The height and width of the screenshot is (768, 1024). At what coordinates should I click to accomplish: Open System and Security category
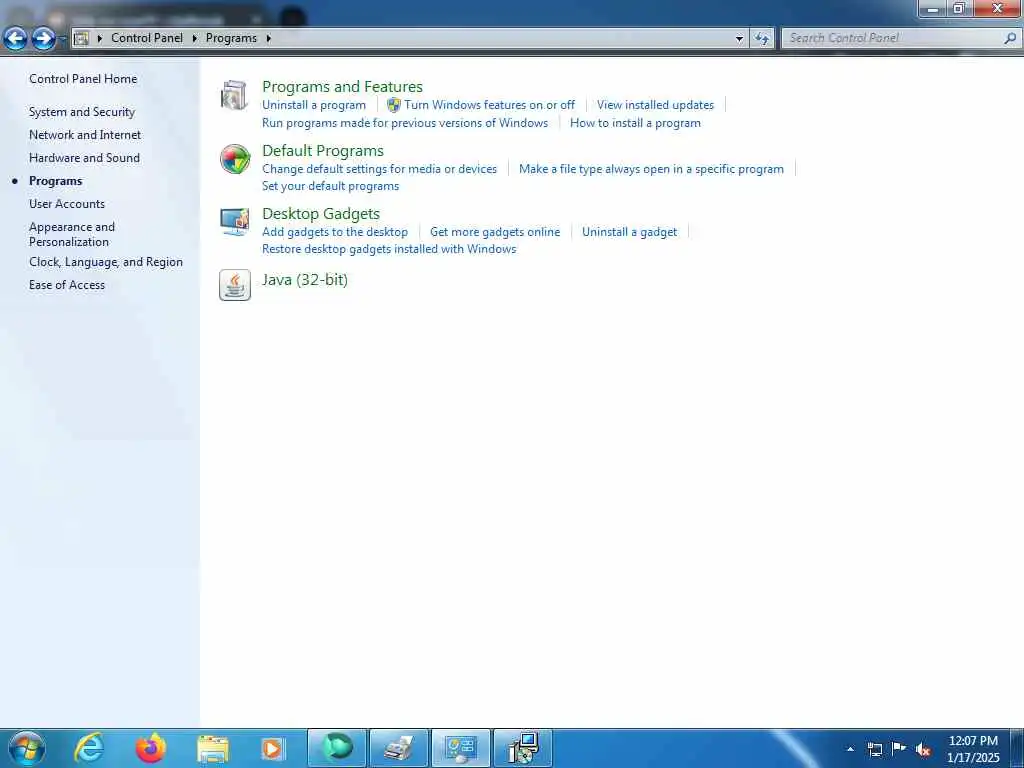82,112
